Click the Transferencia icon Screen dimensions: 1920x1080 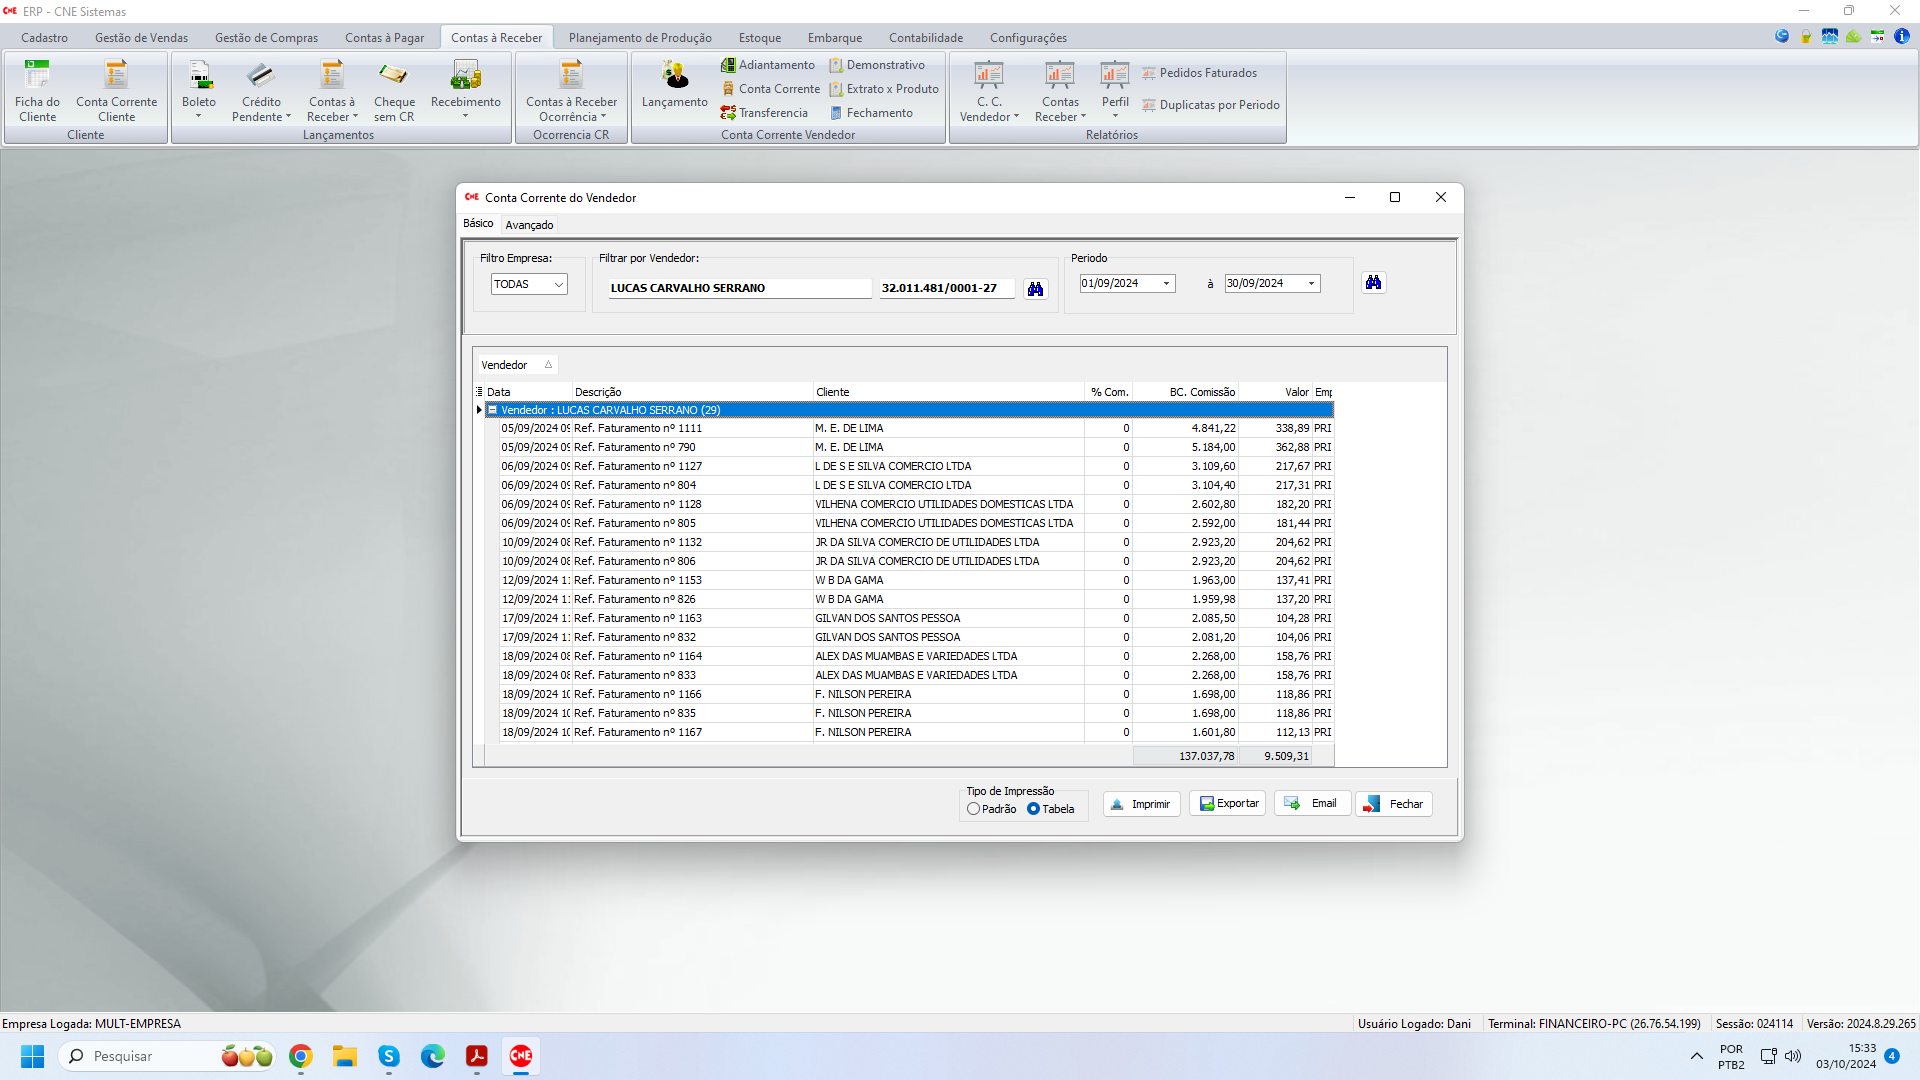point(764,113)
